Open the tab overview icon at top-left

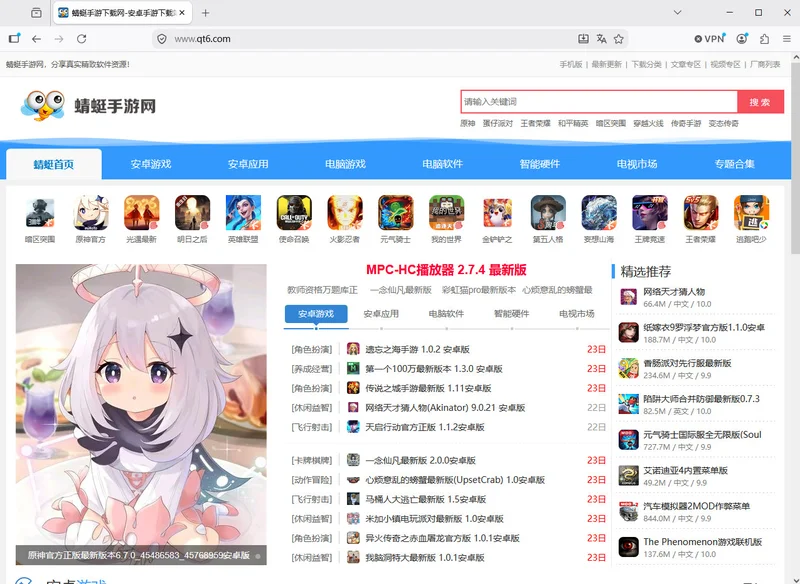point(36,13)
